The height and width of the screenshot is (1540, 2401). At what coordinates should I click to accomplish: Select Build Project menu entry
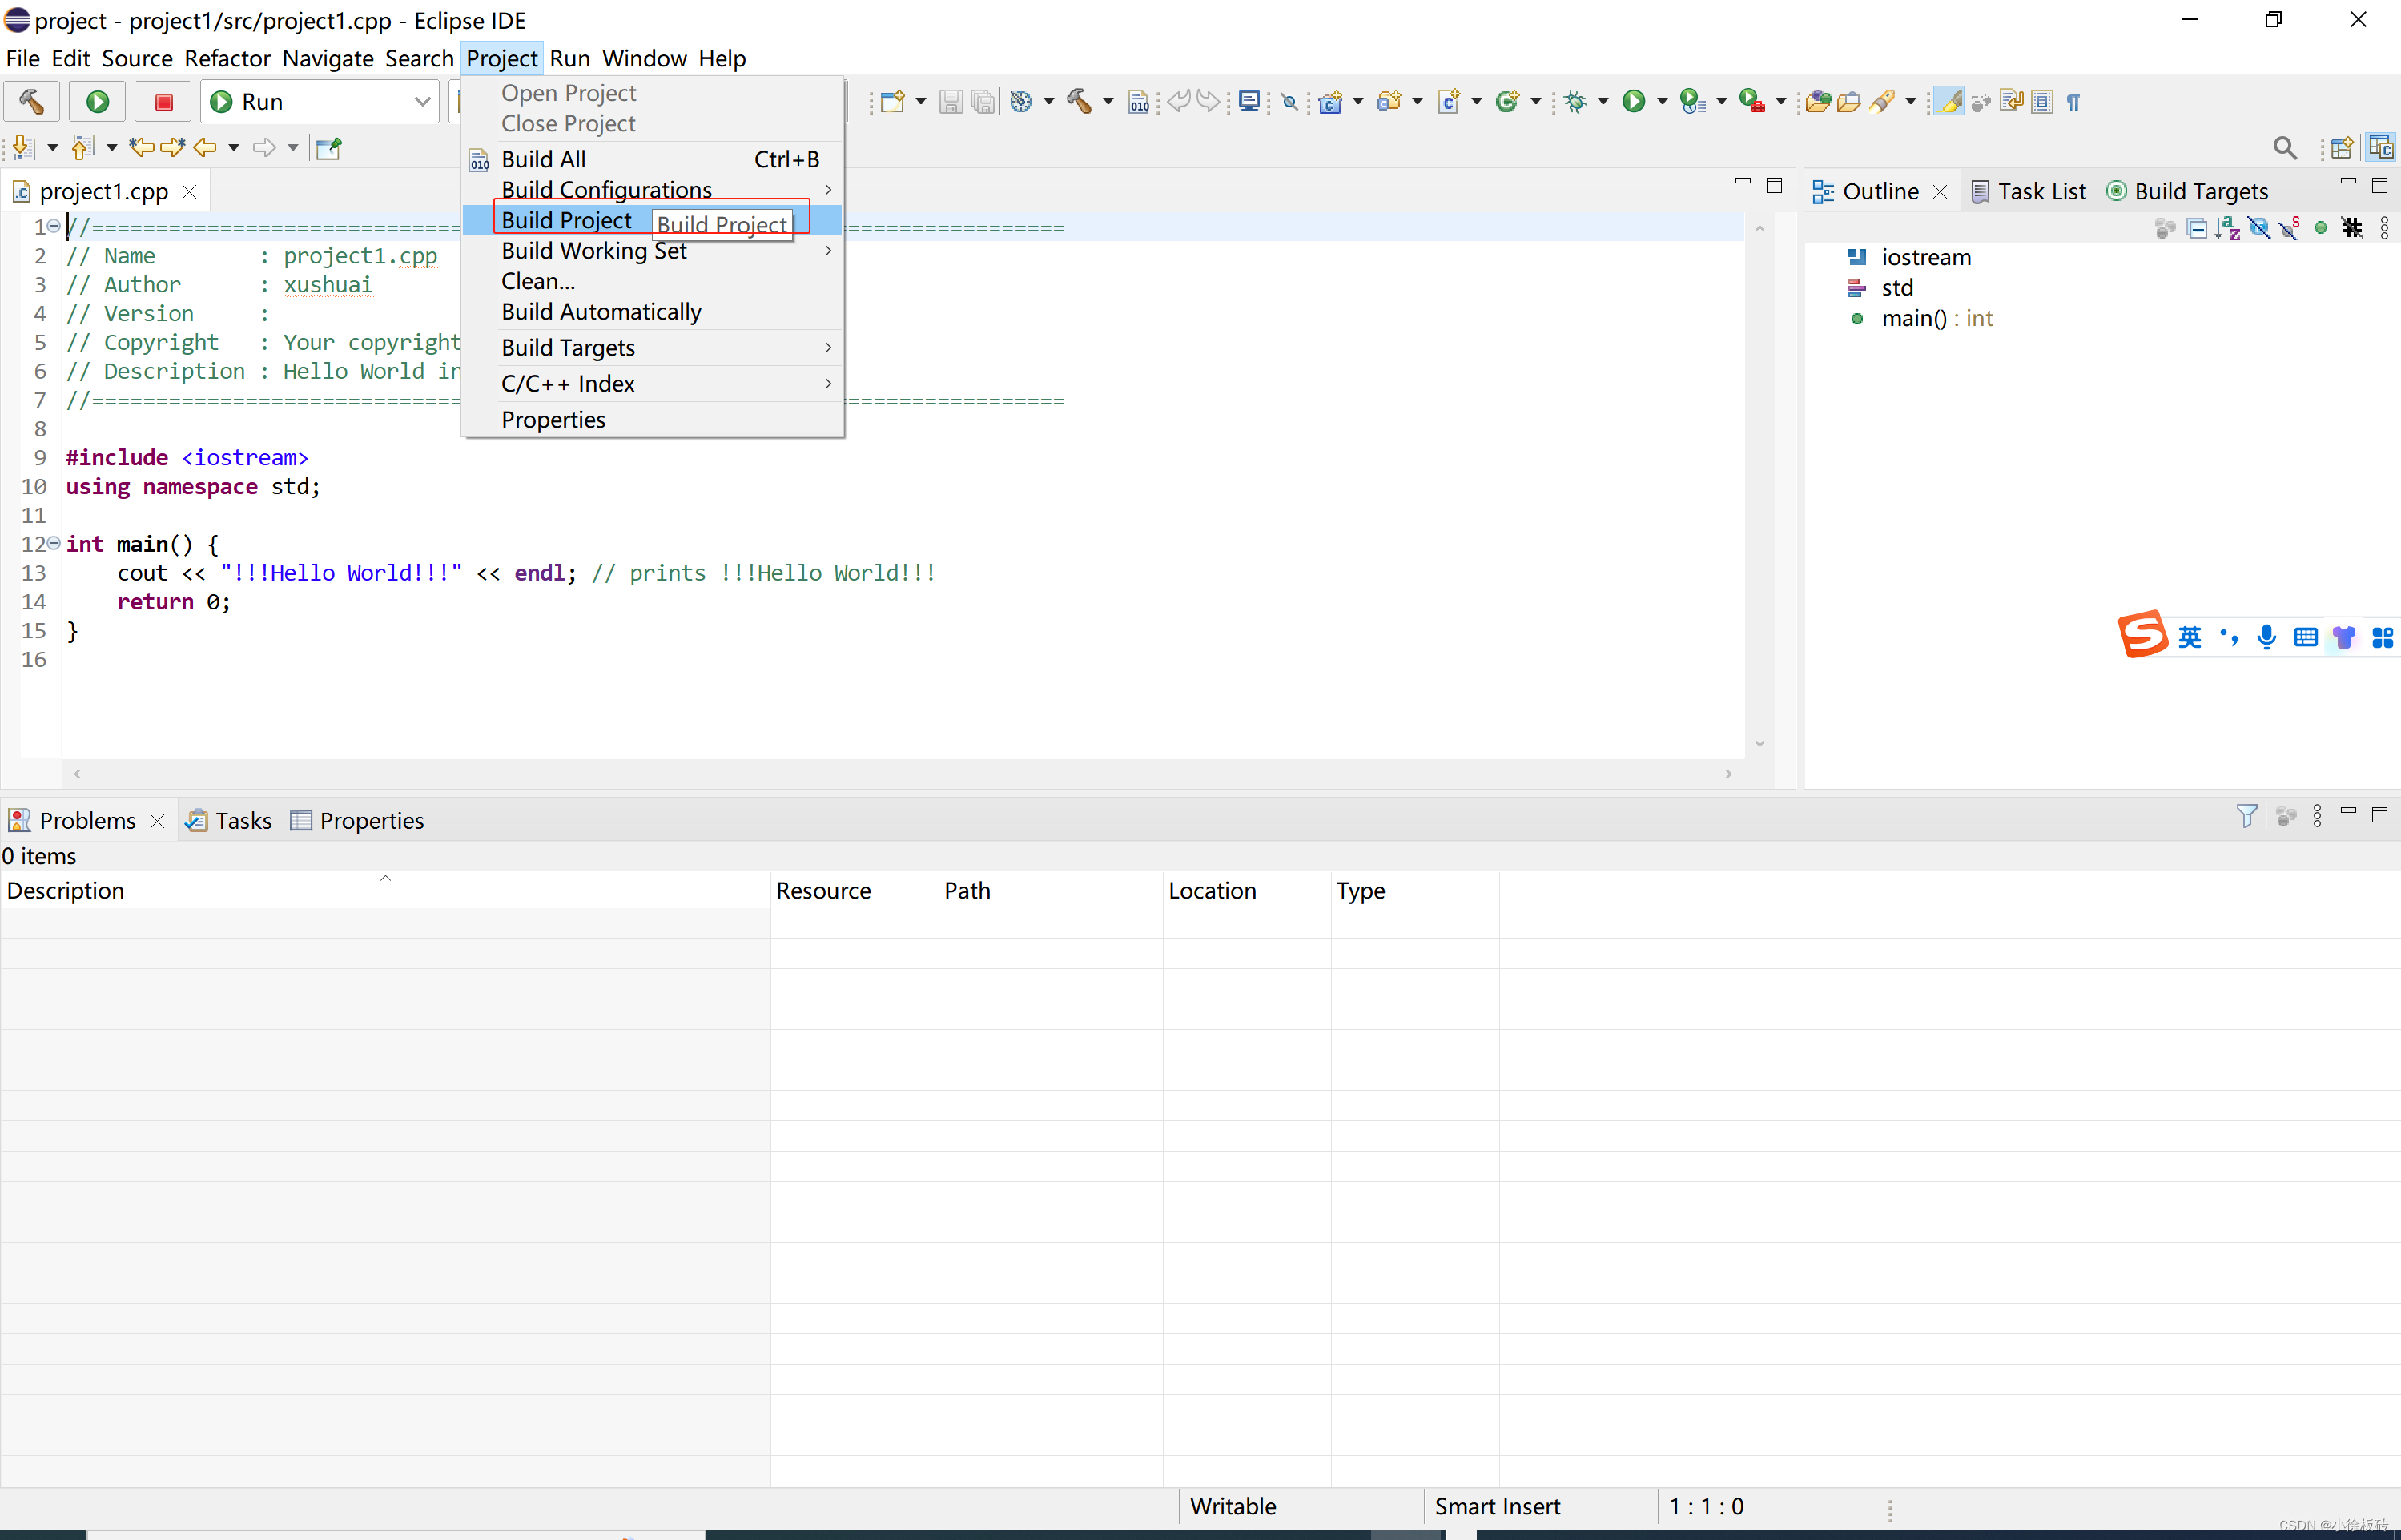(x=566, y=220)
